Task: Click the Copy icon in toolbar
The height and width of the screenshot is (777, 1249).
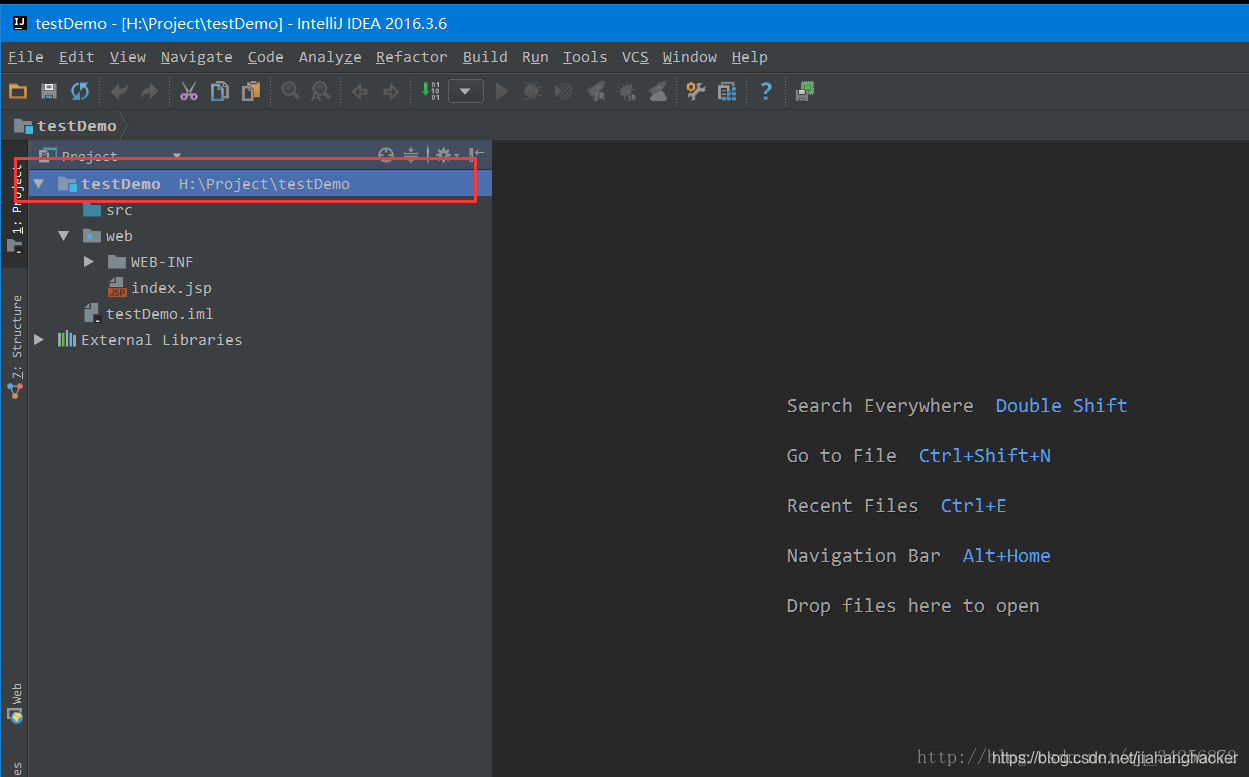Action: (x=219, y=91)
